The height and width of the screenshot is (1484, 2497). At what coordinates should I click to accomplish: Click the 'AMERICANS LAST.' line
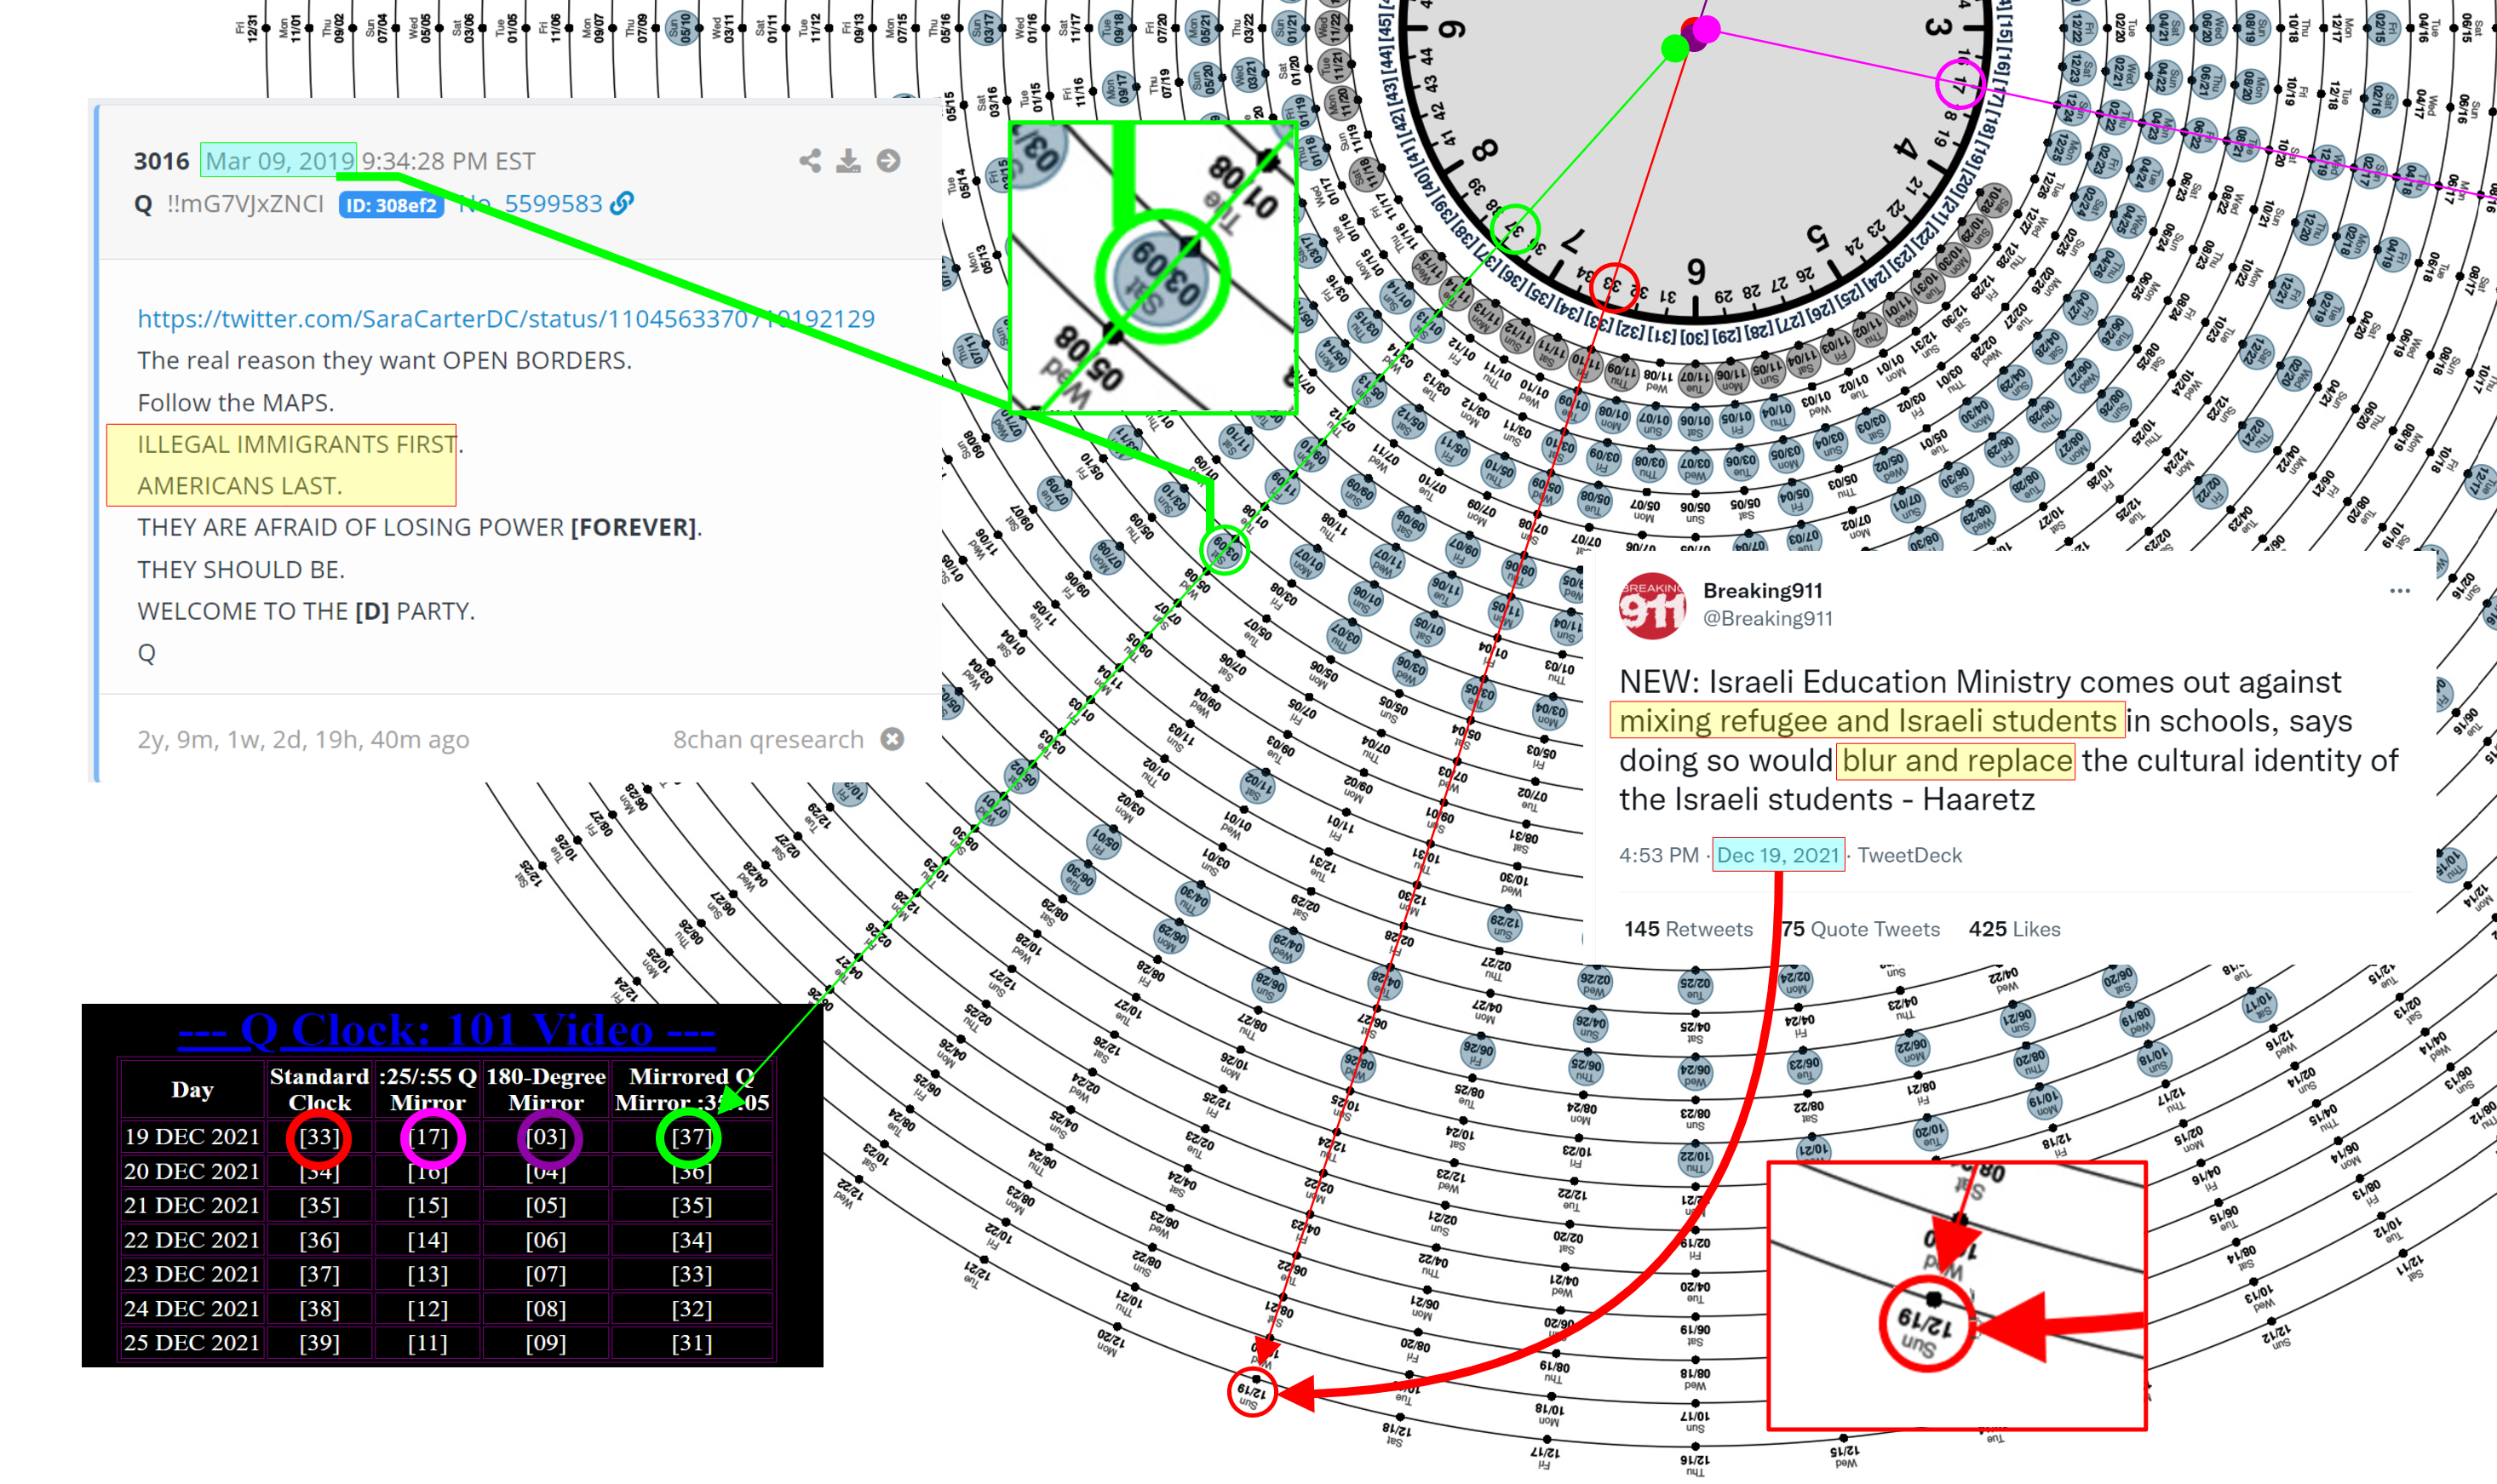[x=239, y=486]
